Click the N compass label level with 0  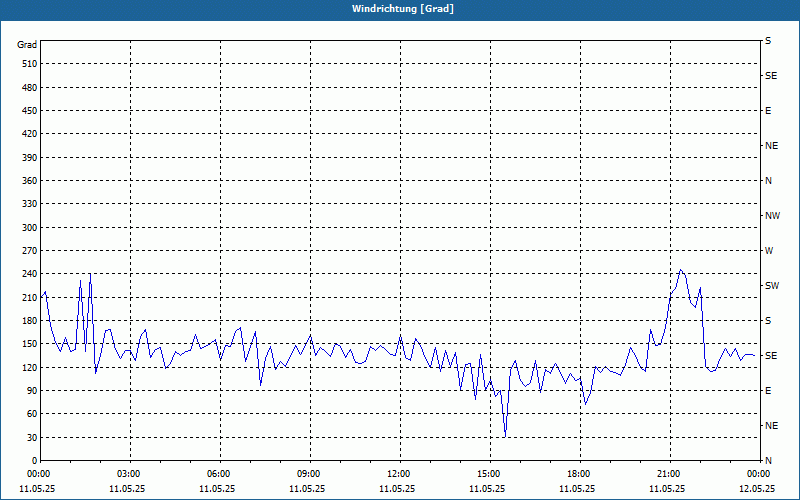768,461
